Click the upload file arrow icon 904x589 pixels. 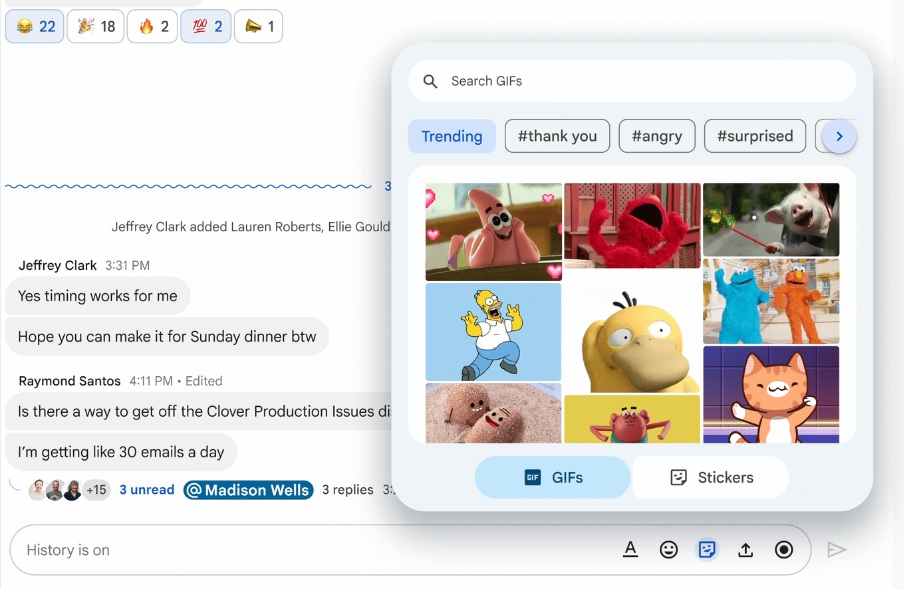tap(745, 549)
